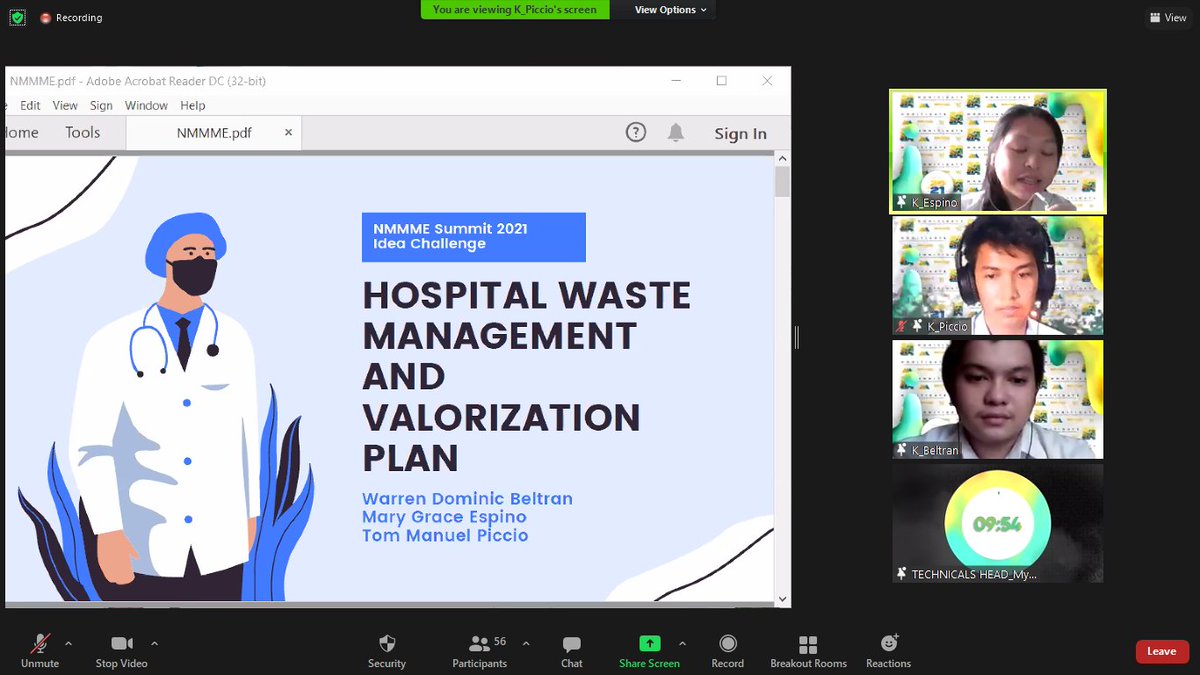Click the shared-screen panel divider handle
The height and width of the screenshot is (675, 1200).
(x=797, y=338)
